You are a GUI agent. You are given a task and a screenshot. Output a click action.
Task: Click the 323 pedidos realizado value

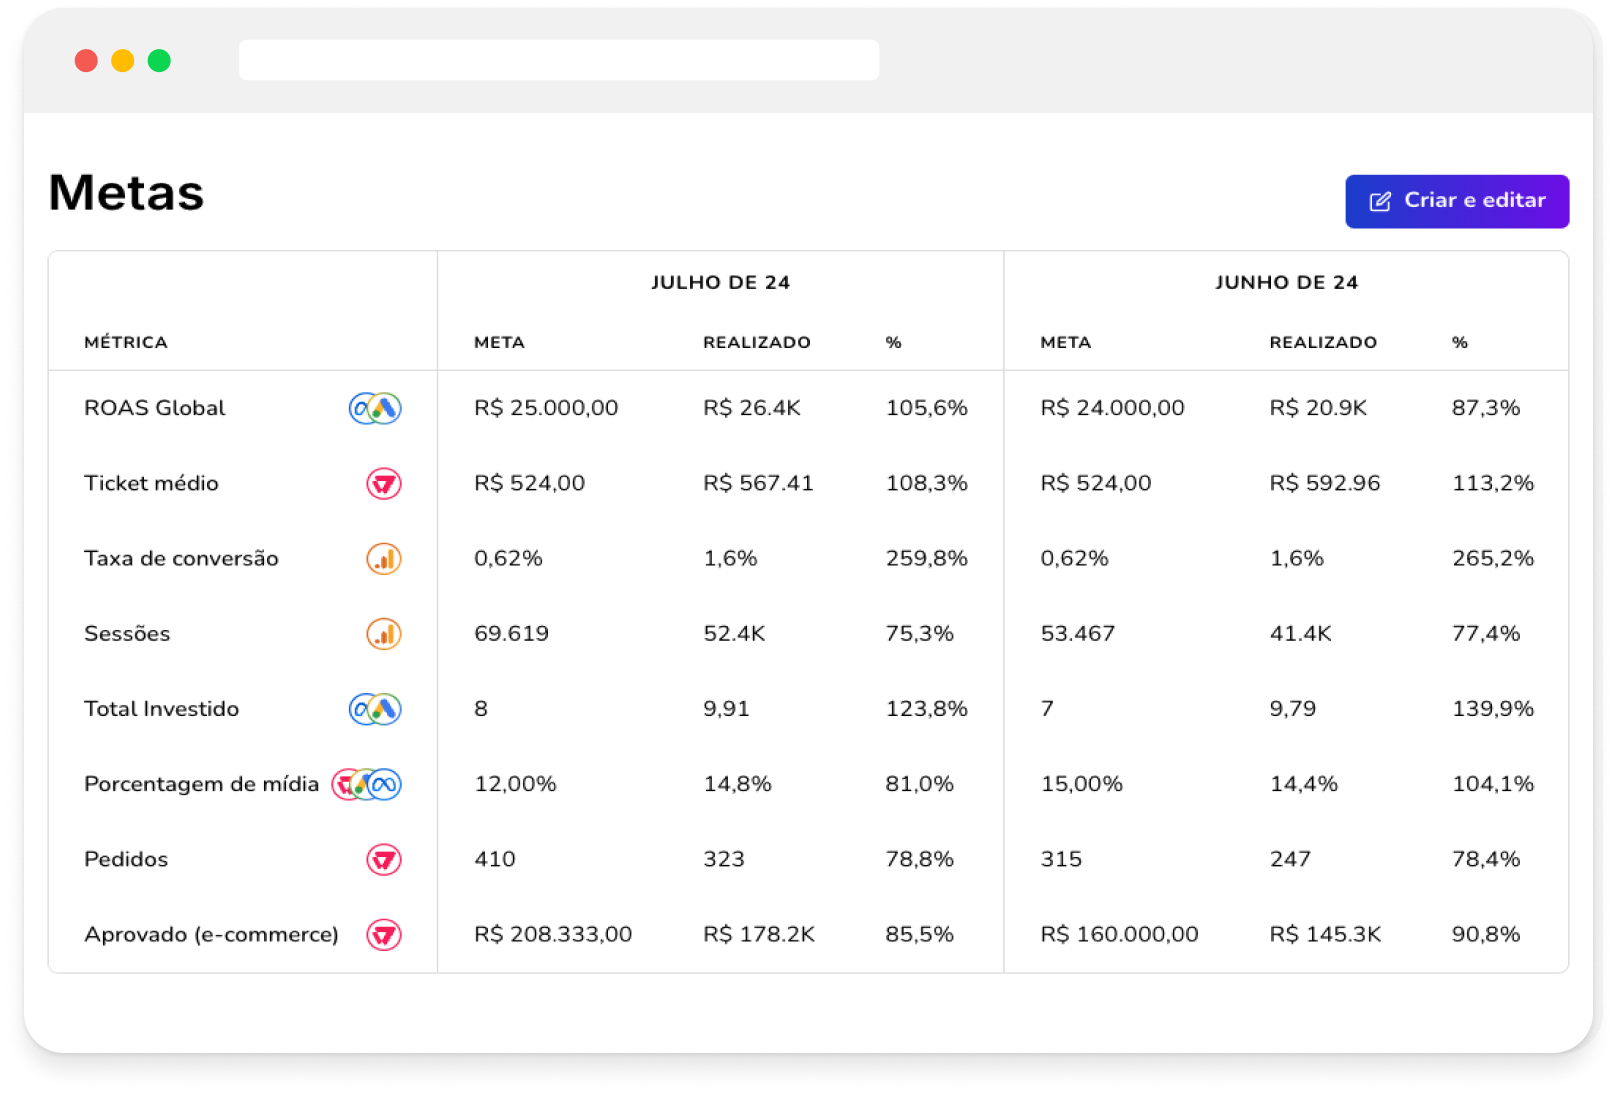724,859
